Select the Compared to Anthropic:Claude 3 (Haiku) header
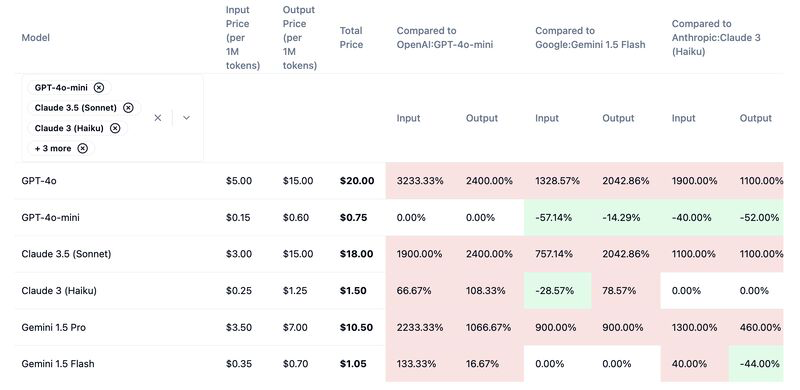 [x=716, y=38]
